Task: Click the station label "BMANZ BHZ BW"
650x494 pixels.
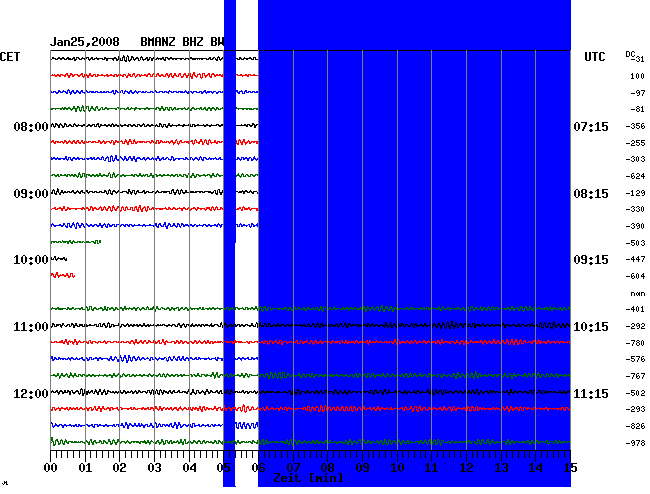Action: (x=182, y=42)
